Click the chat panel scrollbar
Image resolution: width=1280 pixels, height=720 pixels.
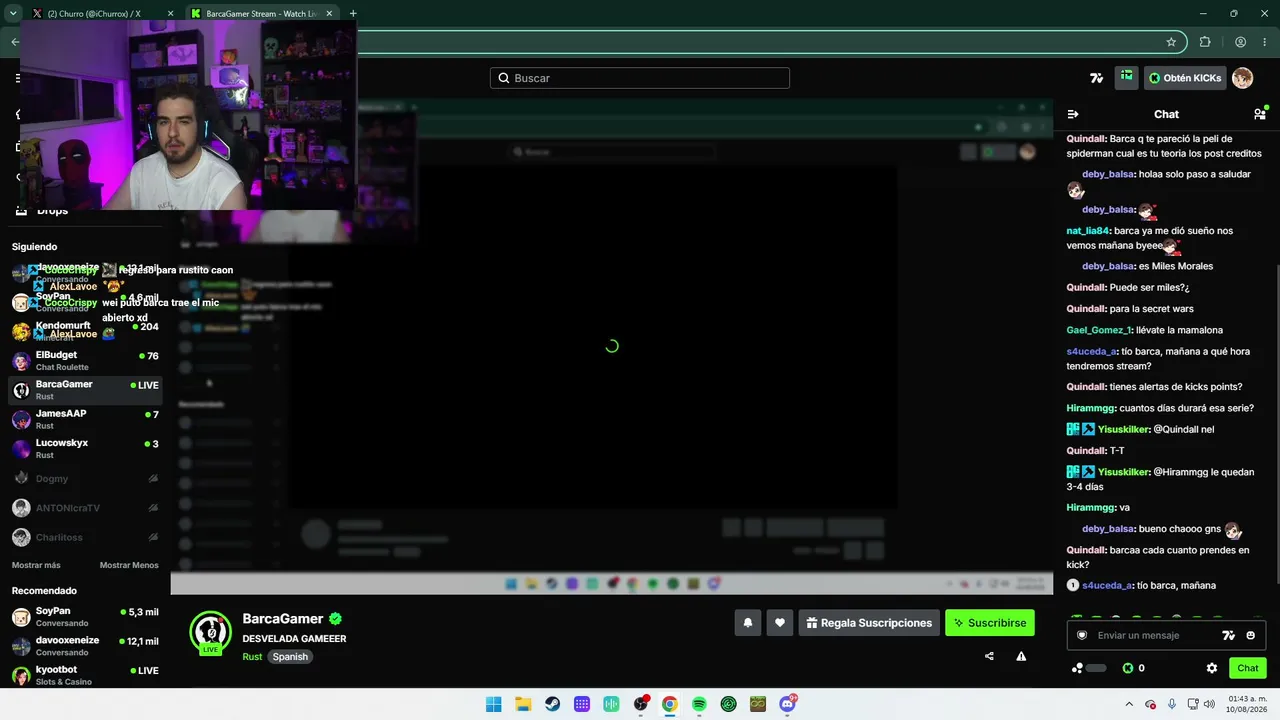click(x=1277, y=425)
